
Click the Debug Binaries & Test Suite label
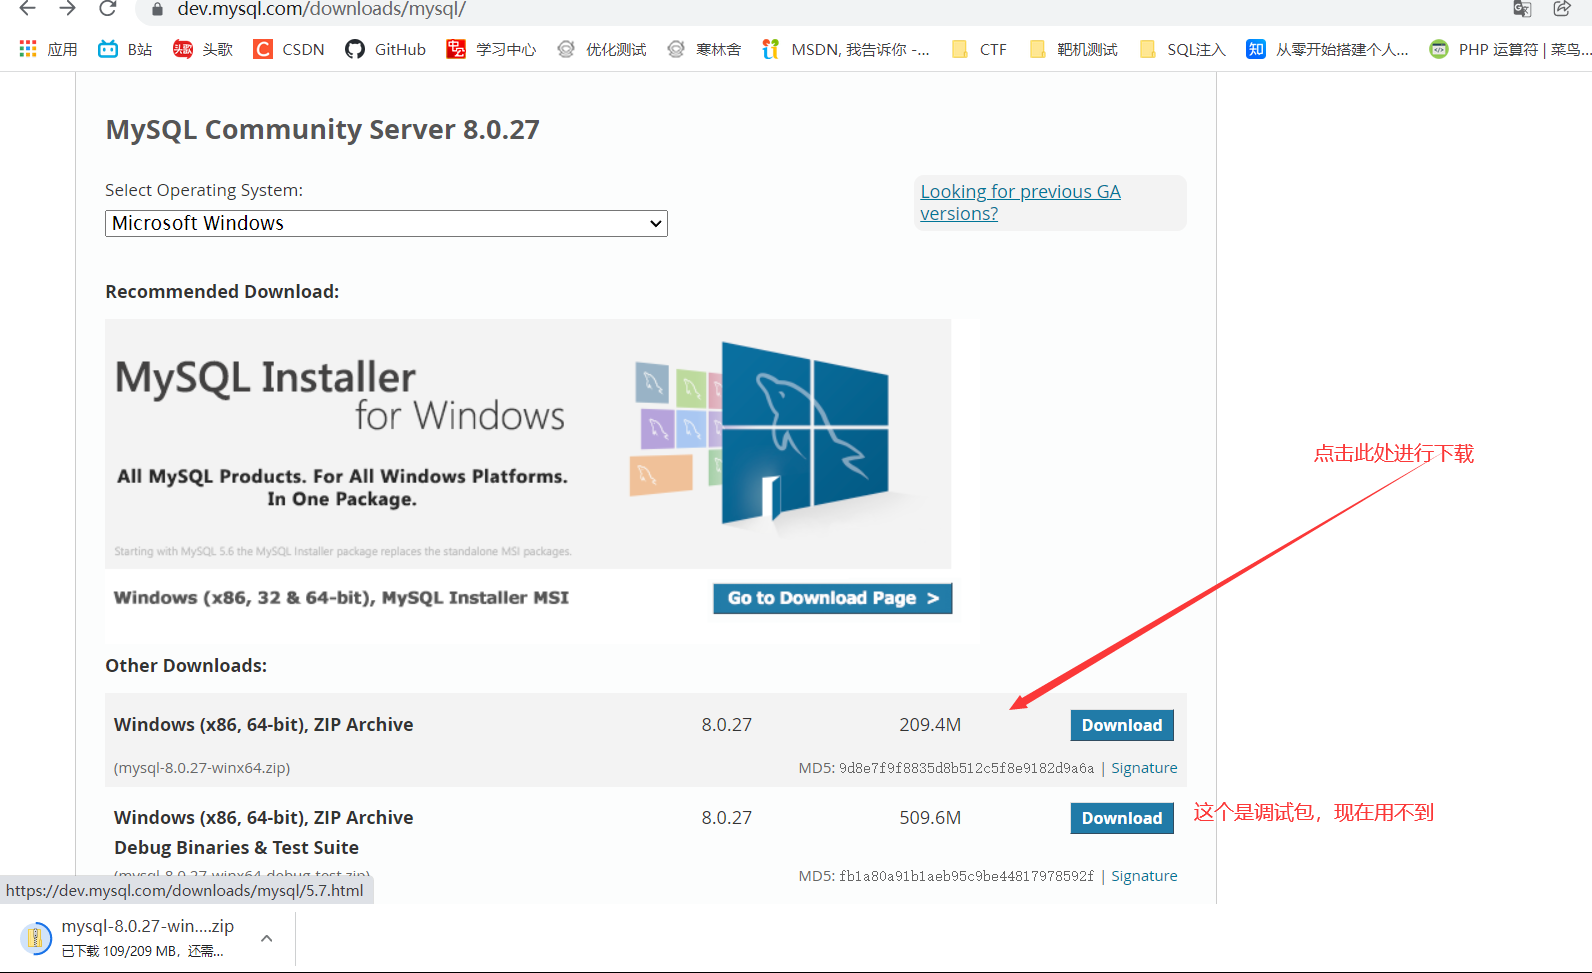pyautogui.click(x=236, y=847)
